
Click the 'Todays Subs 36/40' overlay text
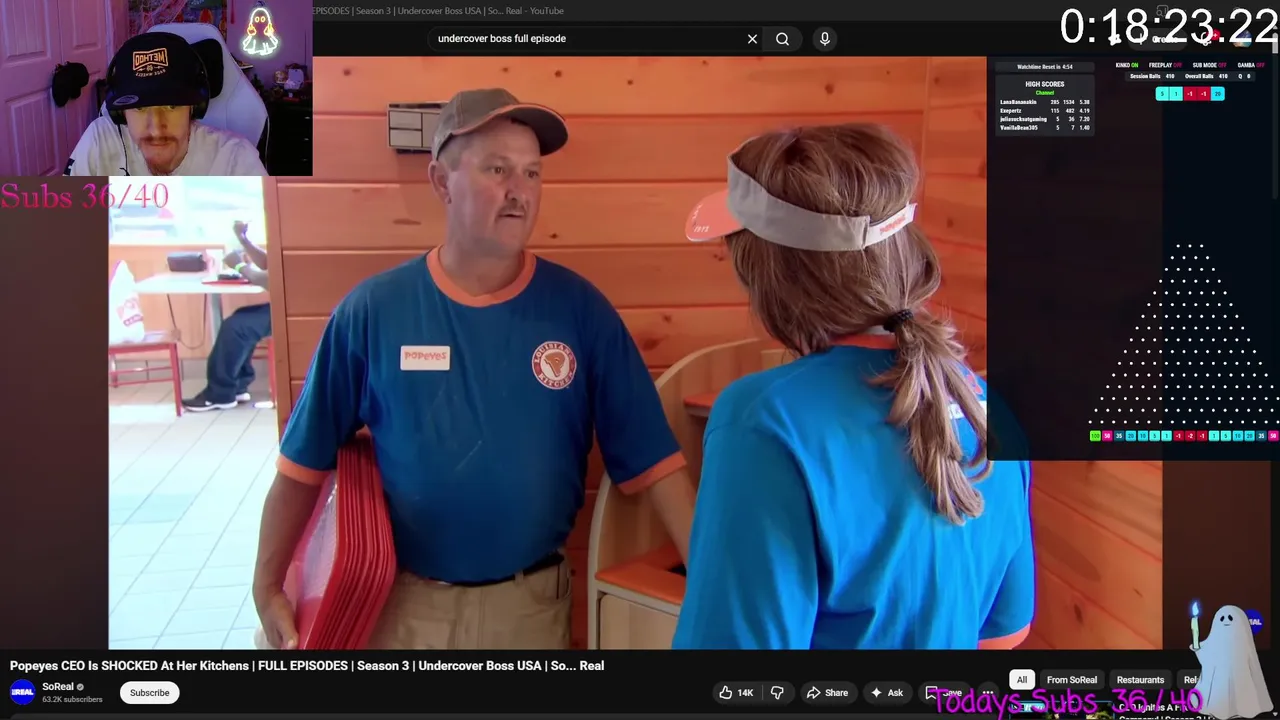1067,702
